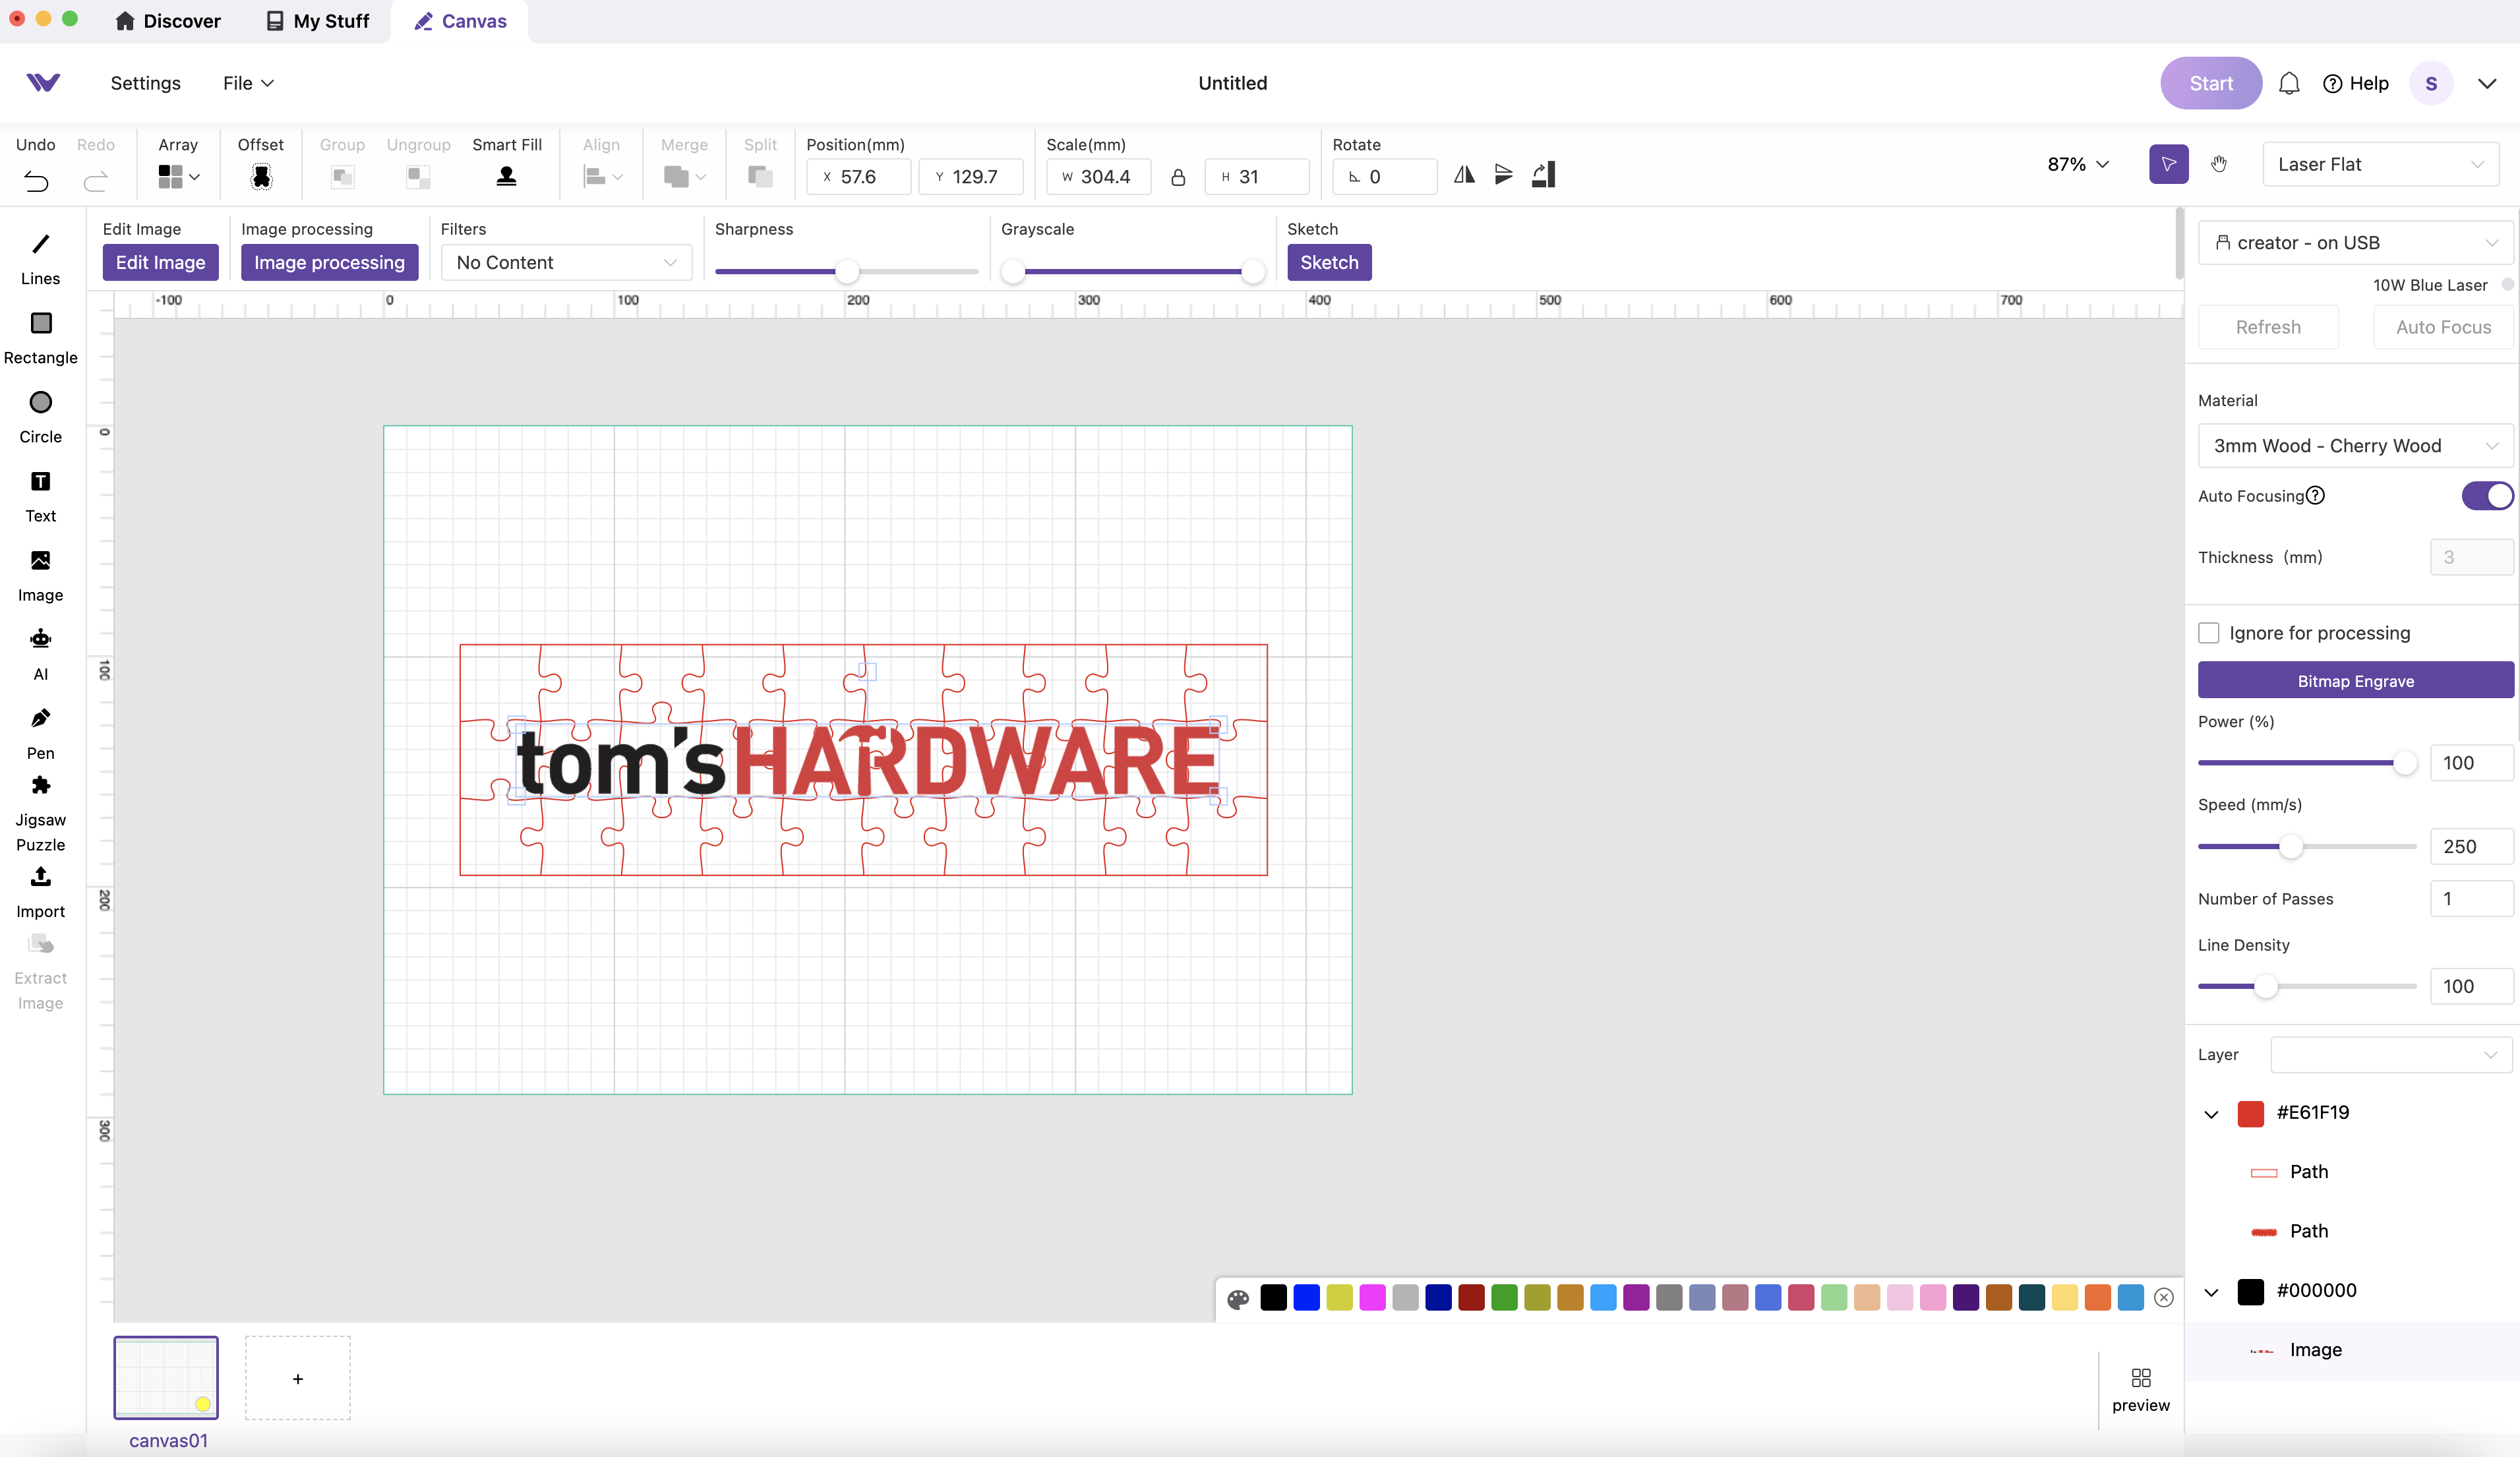Click the Import icon

(40, 876)
